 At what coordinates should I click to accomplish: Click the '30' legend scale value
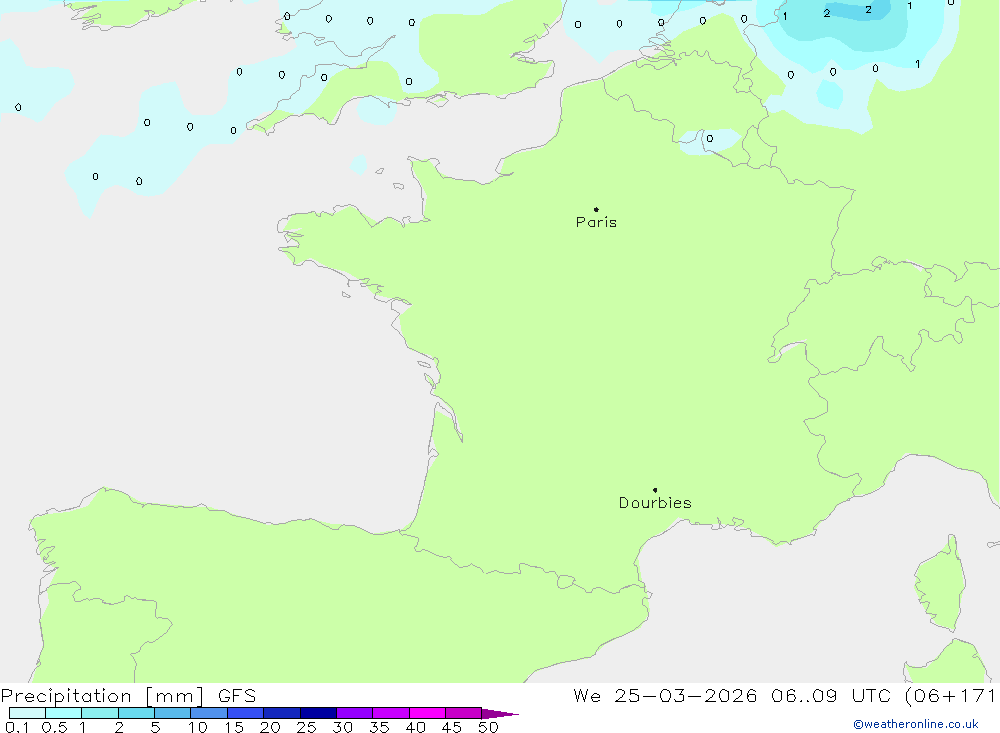tap(342, 727)
